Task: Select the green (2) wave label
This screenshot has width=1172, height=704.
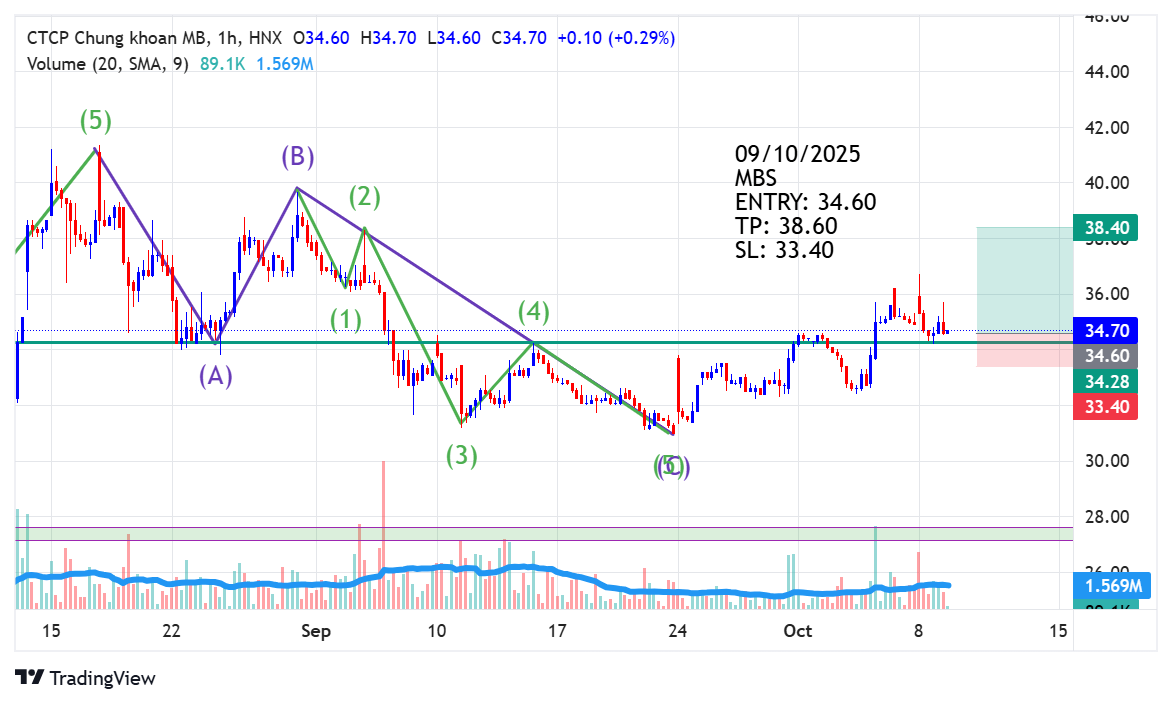Action: [365, 197]
